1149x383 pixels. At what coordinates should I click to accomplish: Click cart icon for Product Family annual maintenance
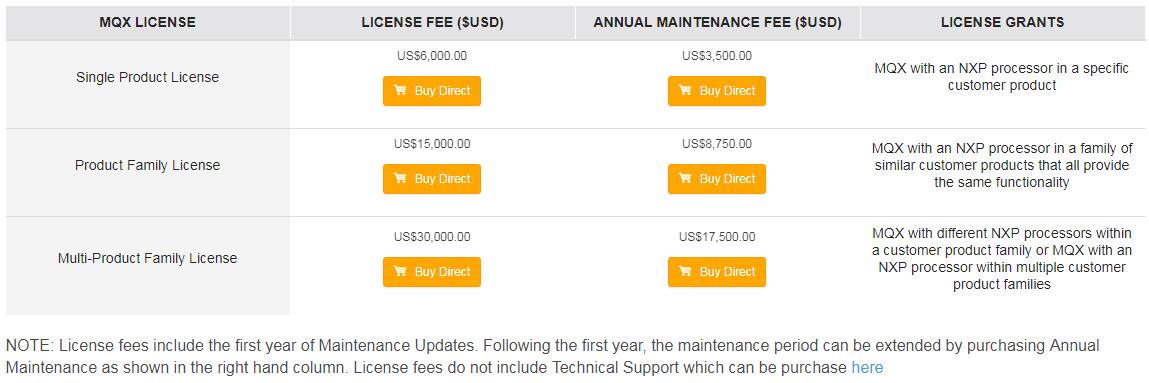click(x=685, y=179)
